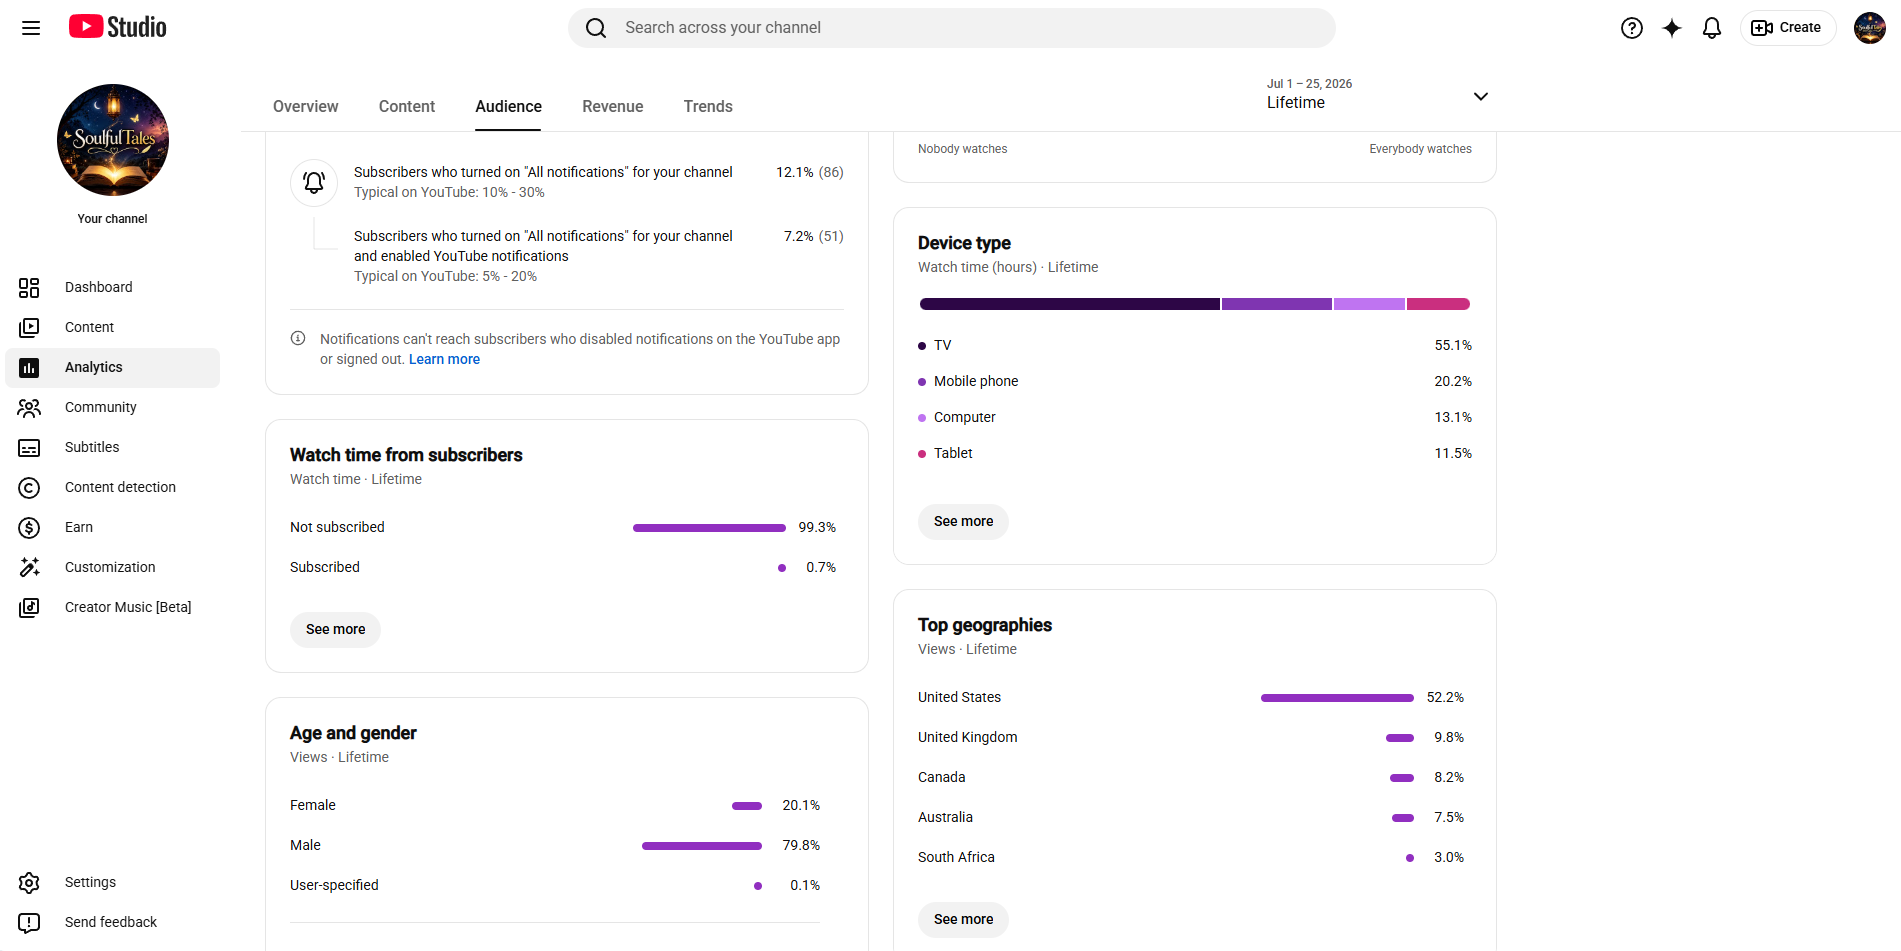Image resolution: width=1901 pixels, height=951 pixels.
Task: Click Send feedback icon
Action: 29,922
